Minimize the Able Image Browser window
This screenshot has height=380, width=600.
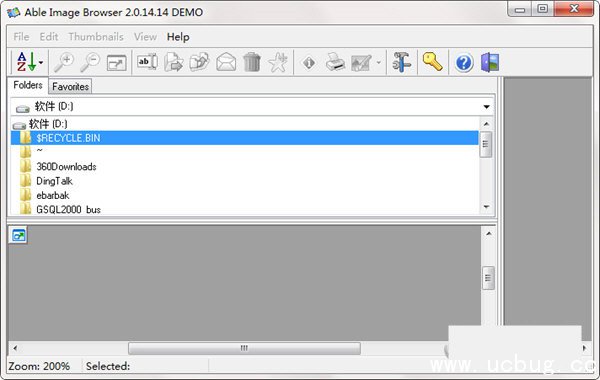(520, 10)
